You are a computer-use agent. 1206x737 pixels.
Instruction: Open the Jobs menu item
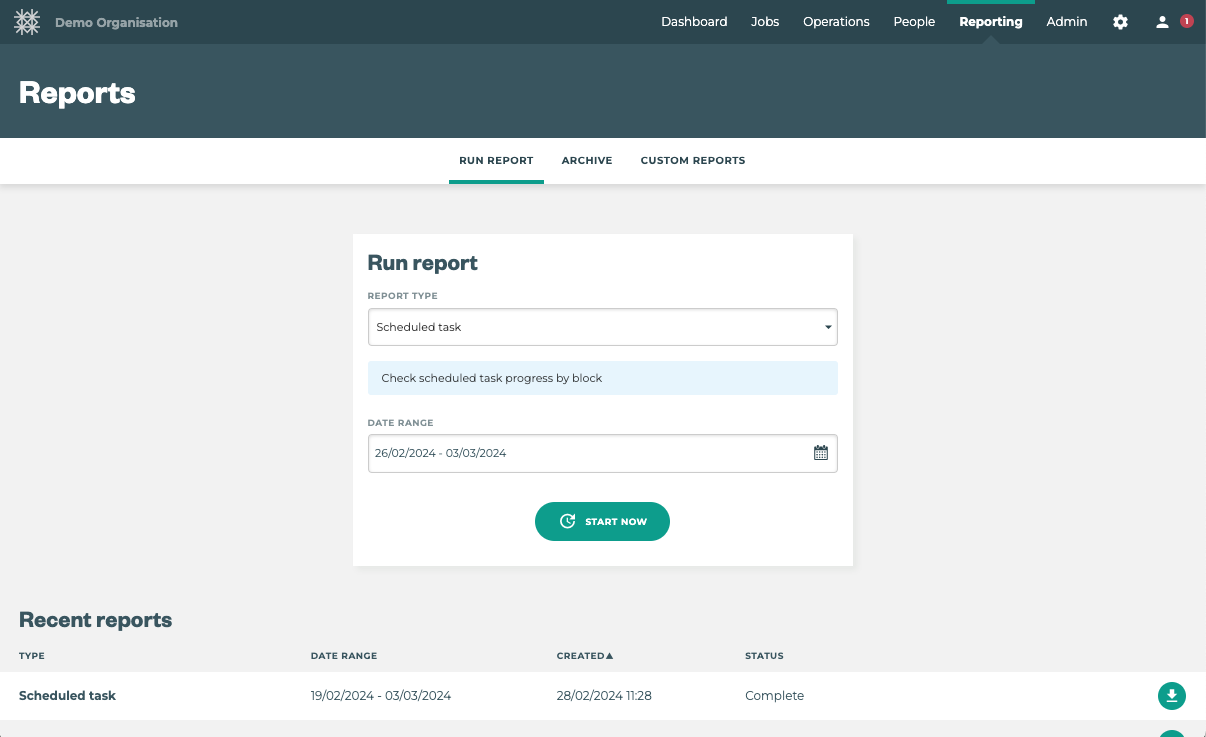point(765,22)
